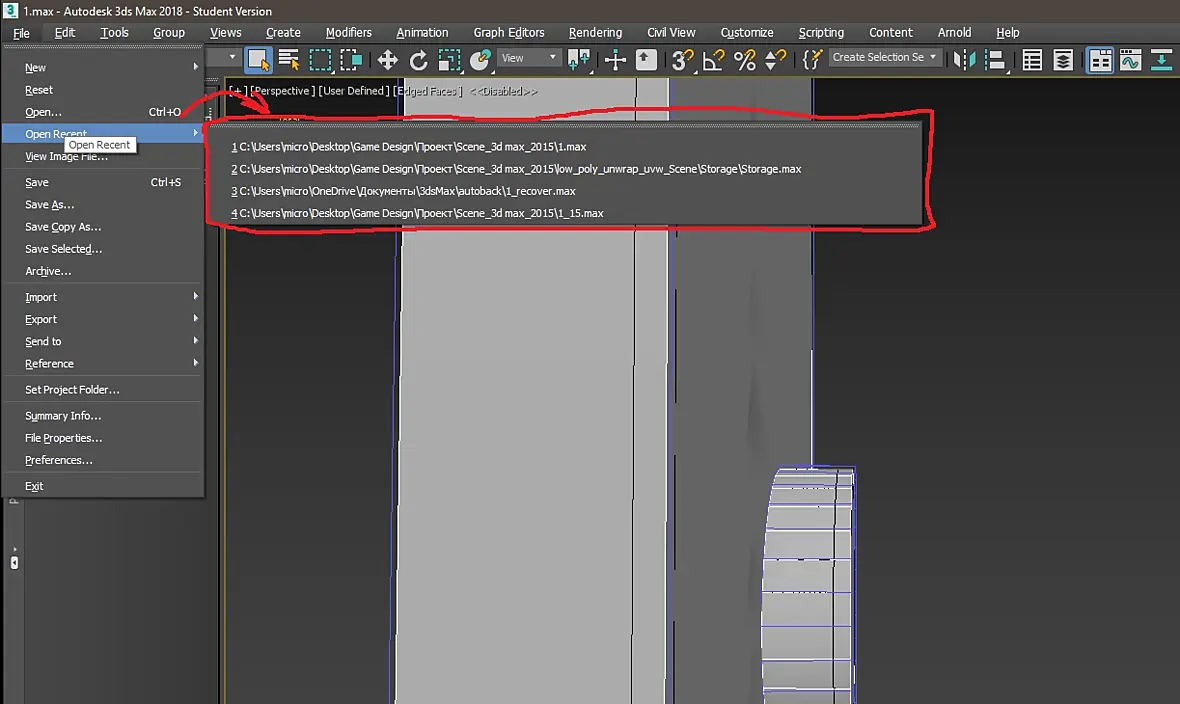Choose Save from the File menu
1180x704 pixels.
coord(103,182)
